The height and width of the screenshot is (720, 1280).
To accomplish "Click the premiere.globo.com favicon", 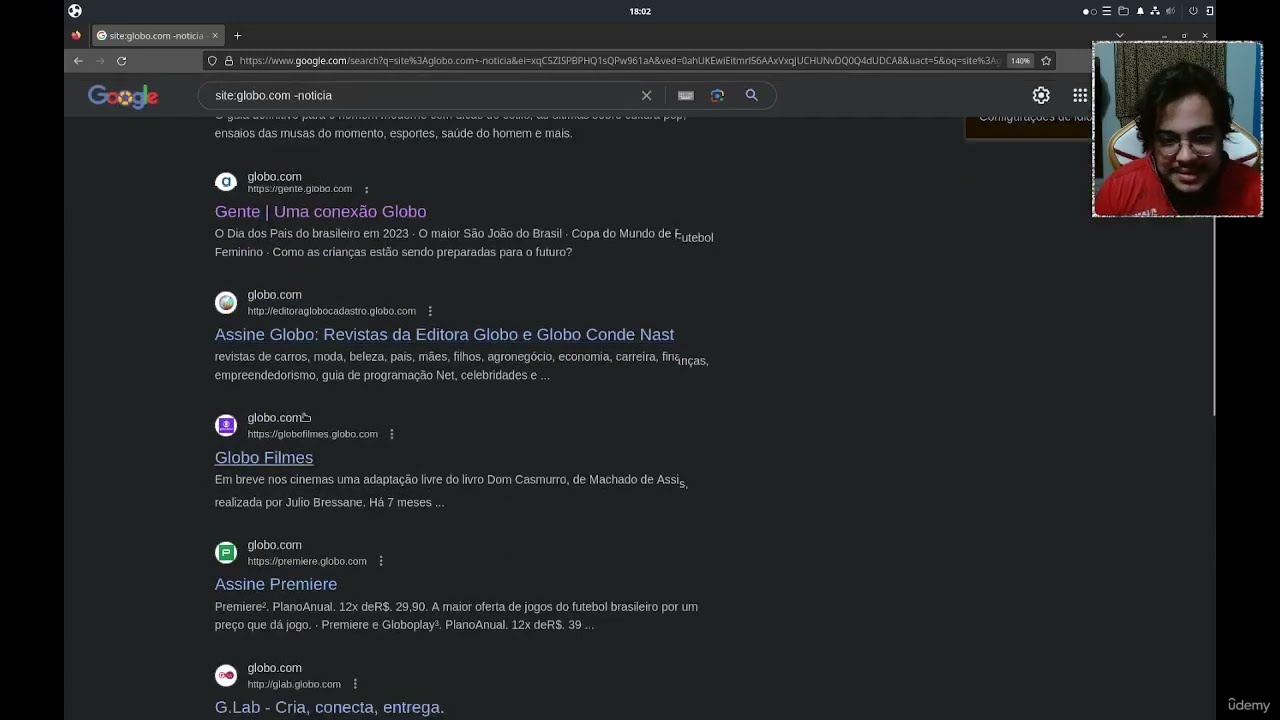I will point(226,552).
